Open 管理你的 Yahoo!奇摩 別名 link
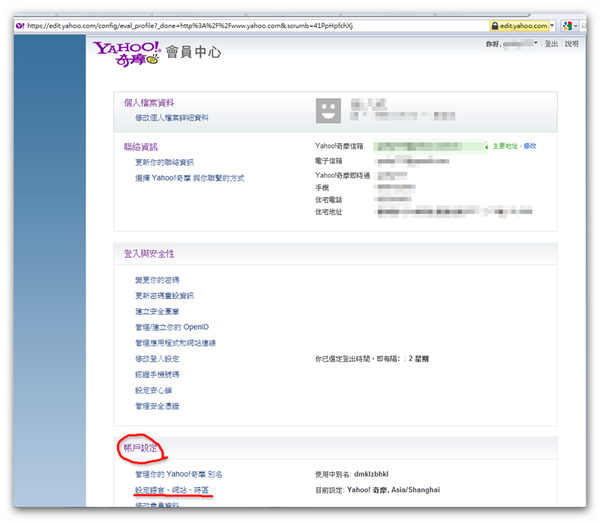 (179, 474)
